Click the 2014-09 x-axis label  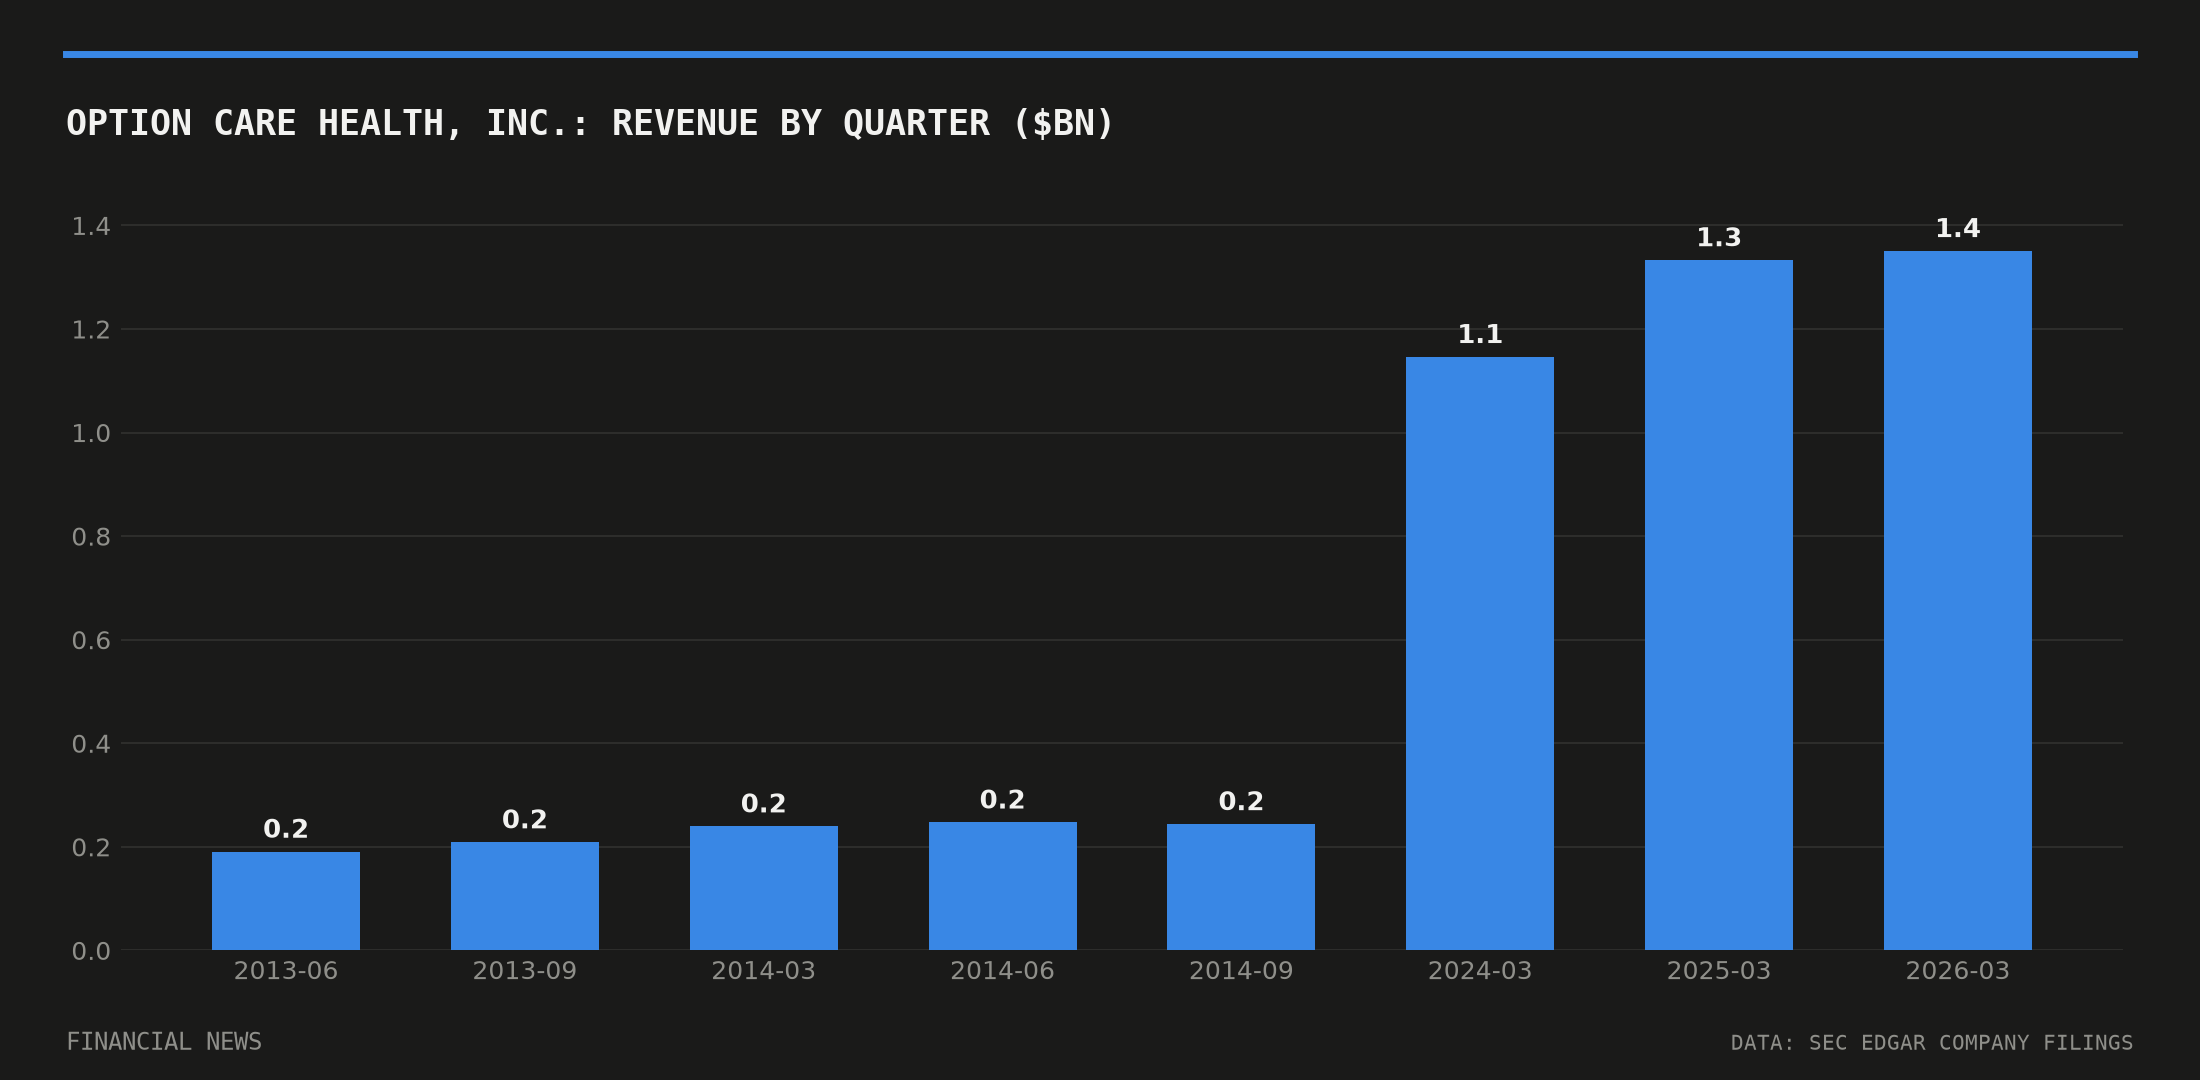pyautogui.click(x=1241, y=971)
